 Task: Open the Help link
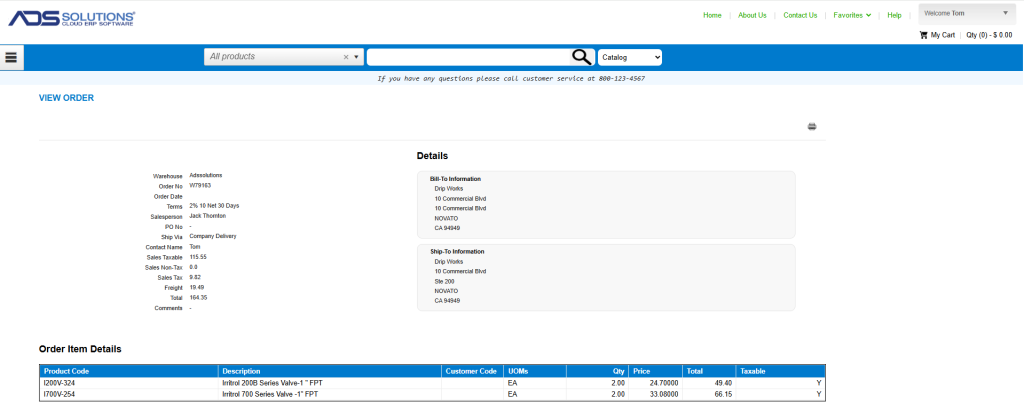coord(894,16)
